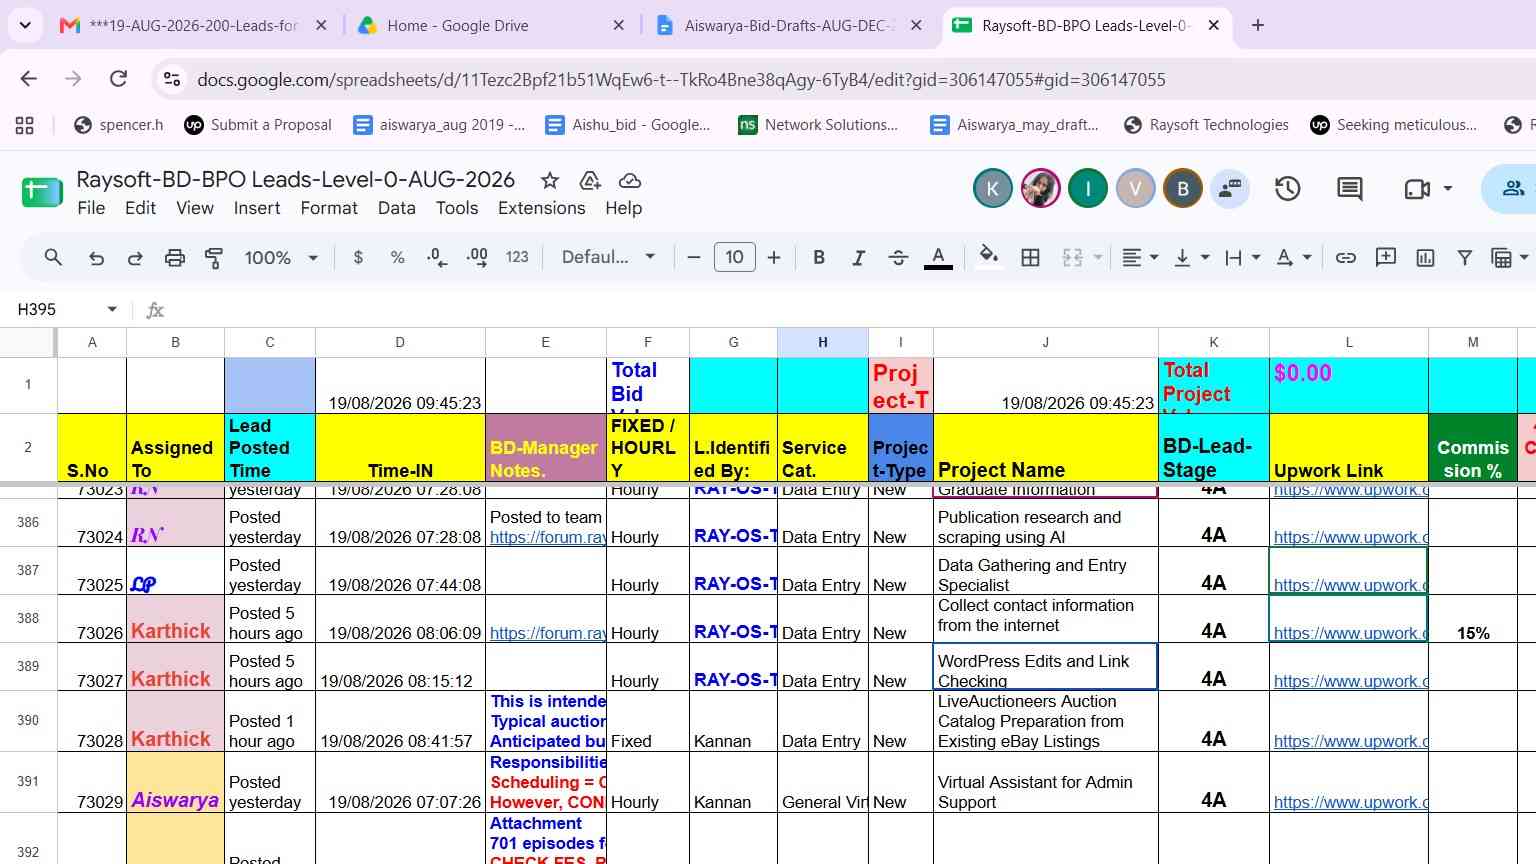1536x864 pixels.
Task: Click the font size field showing 10
Action: tap(734, 258)
